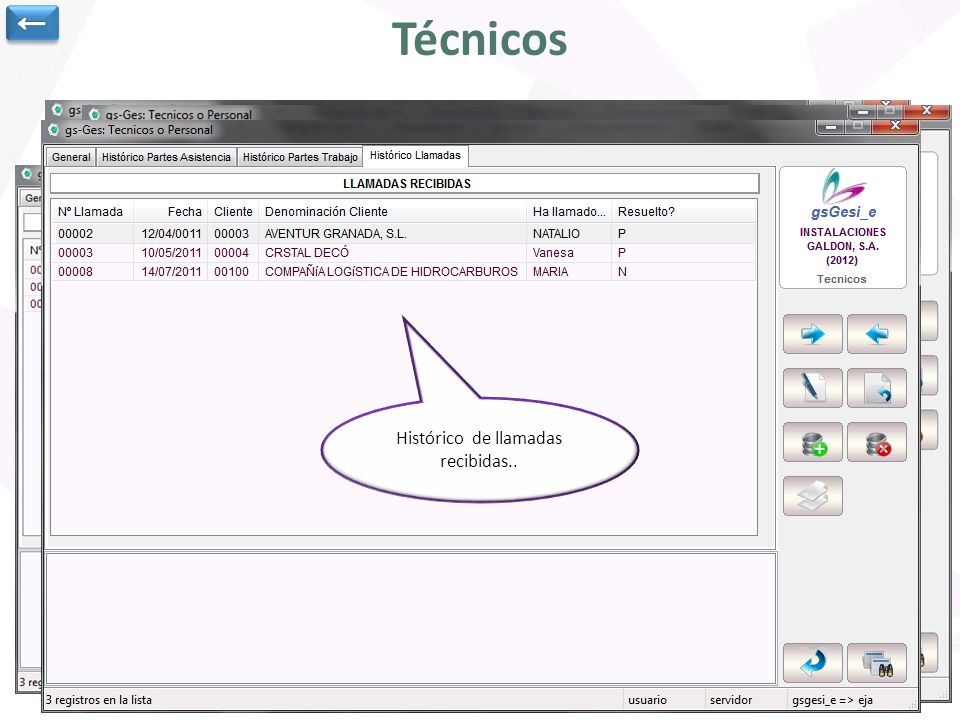This screenshot has width=960, height=720.
Task: Select the Histórico Llamadas tab
Action: click(x=415, y=156)
